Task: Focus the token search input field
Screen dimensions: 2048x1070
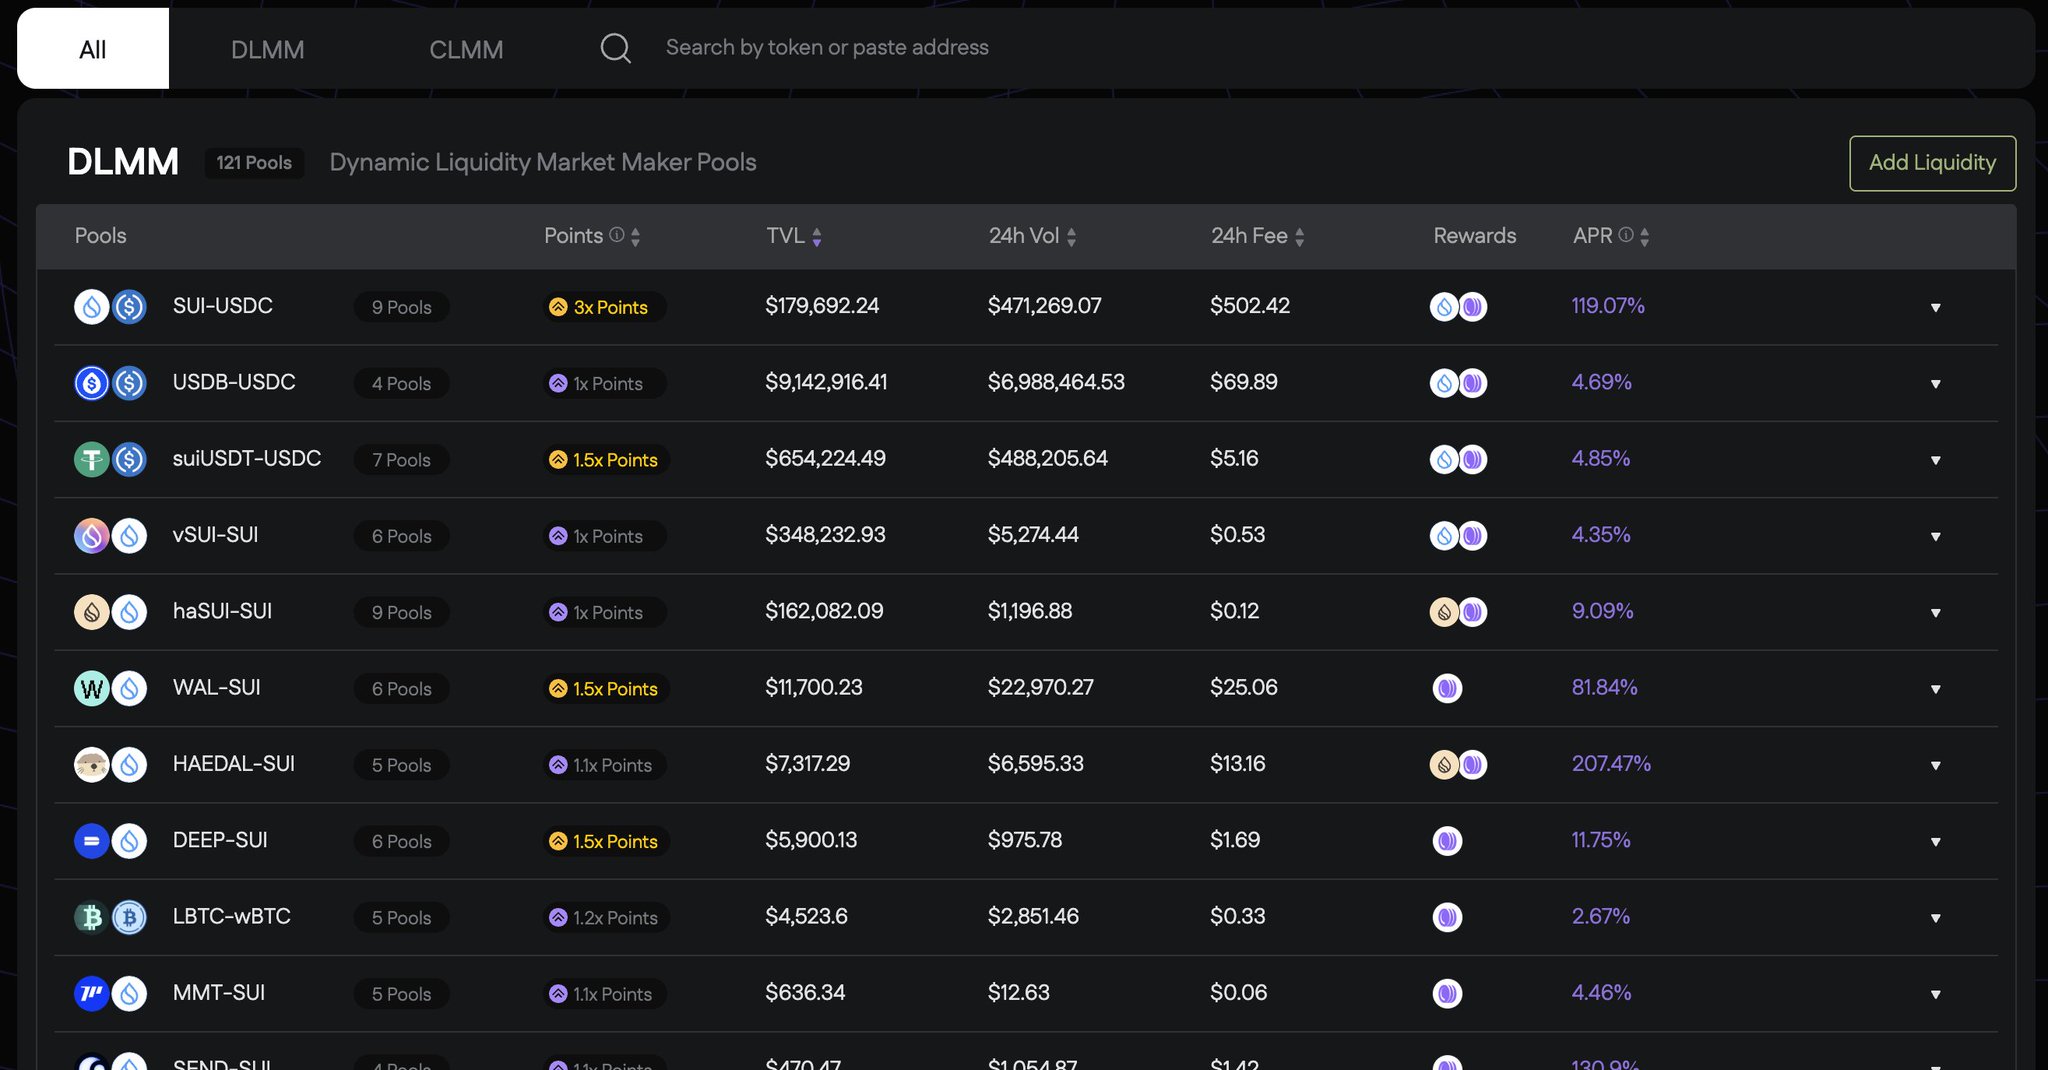Action: 827,48
